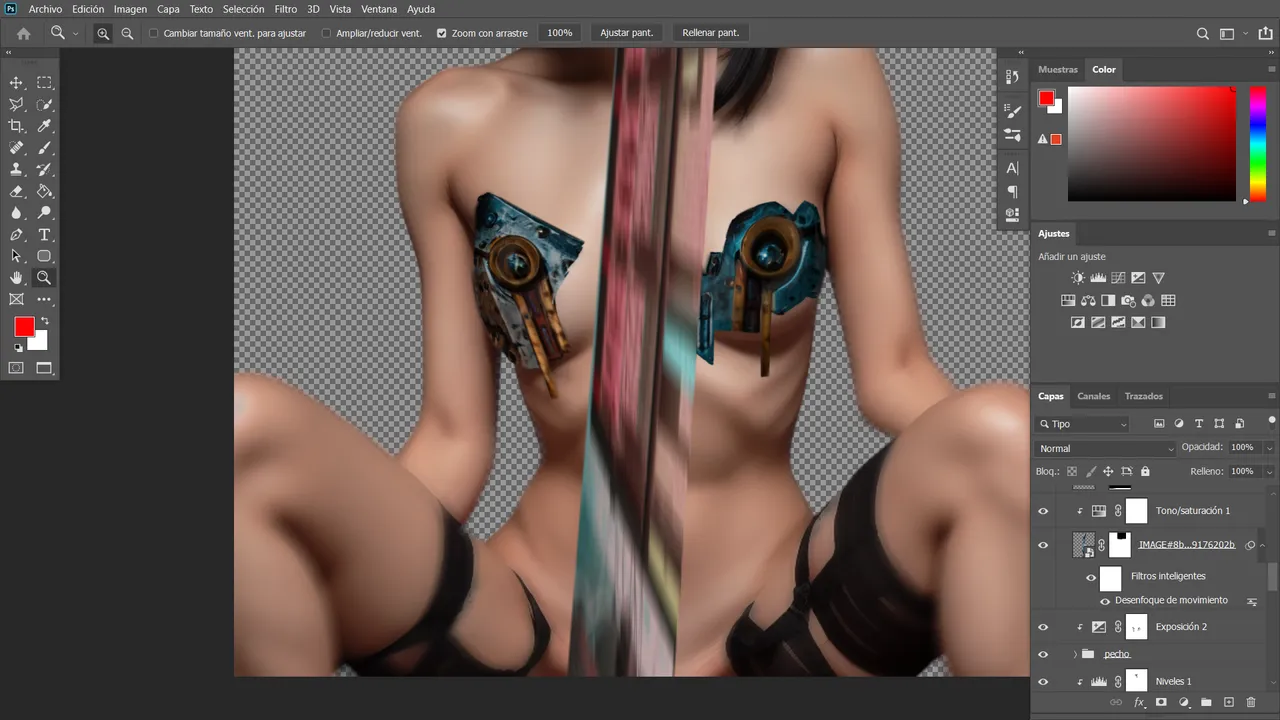The width and height of the screenshot is (1280, 720).
Task: Hide the Tono/saturación 1 layer
Action: click(x=1043, y=511)
